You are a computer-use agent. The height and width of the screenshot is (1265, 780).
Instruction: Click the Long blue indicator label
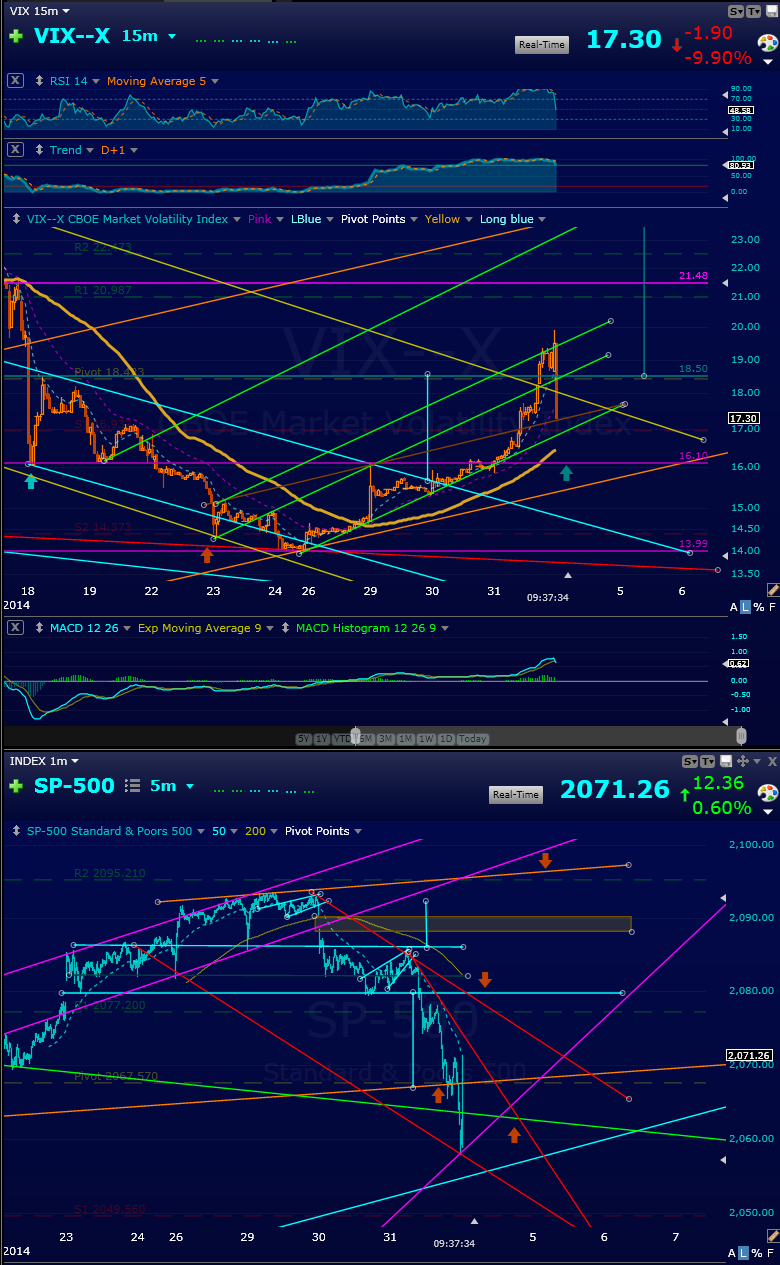[x=507, y=219]
